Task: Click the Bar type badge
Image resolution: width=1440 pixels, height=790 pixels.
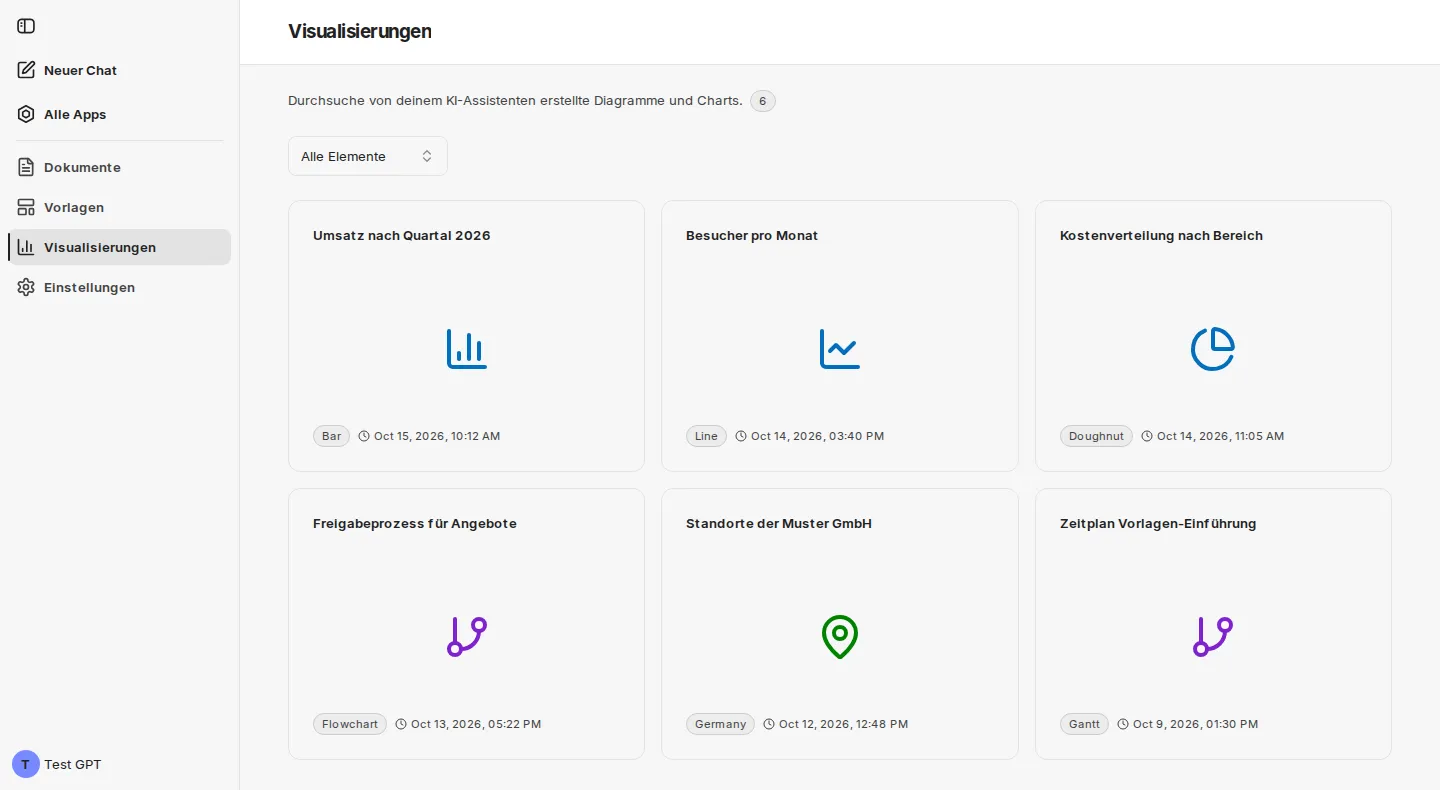Action: coord(332,436)
